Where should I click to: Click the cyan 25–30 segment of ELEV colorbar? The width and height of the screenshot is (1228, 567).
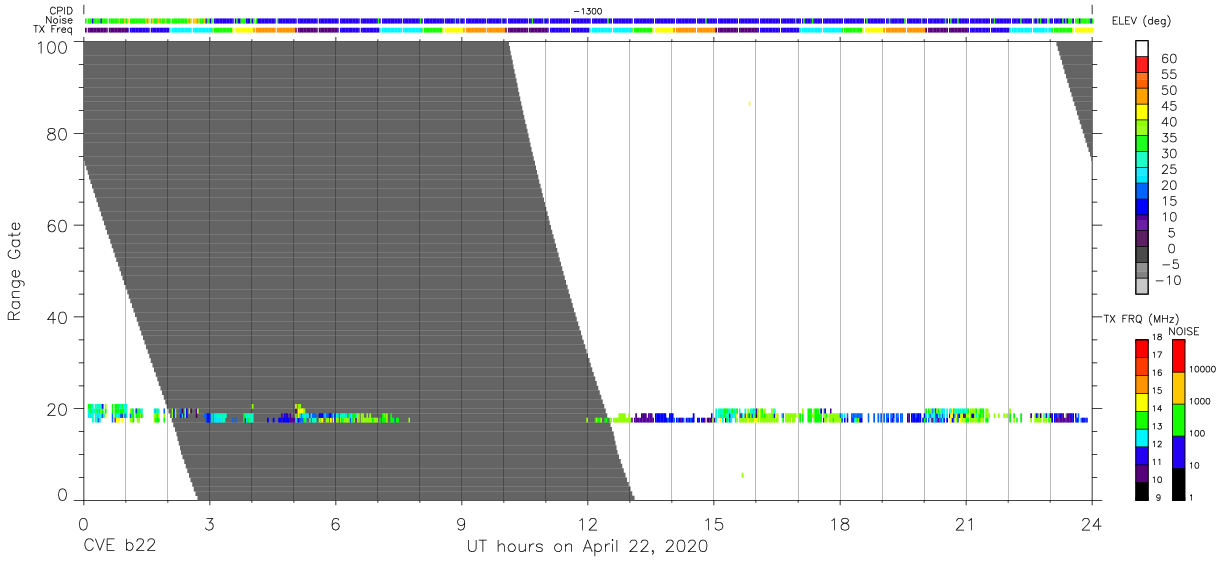[1143, 161]
